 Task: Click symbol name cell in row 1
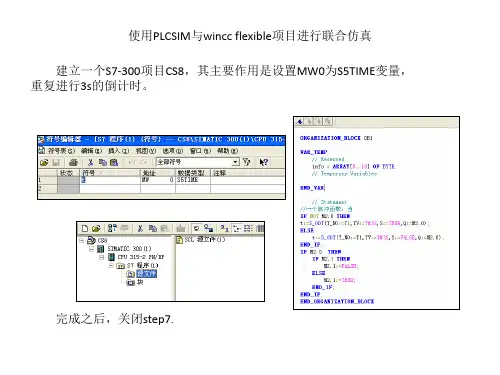[110, 180]
